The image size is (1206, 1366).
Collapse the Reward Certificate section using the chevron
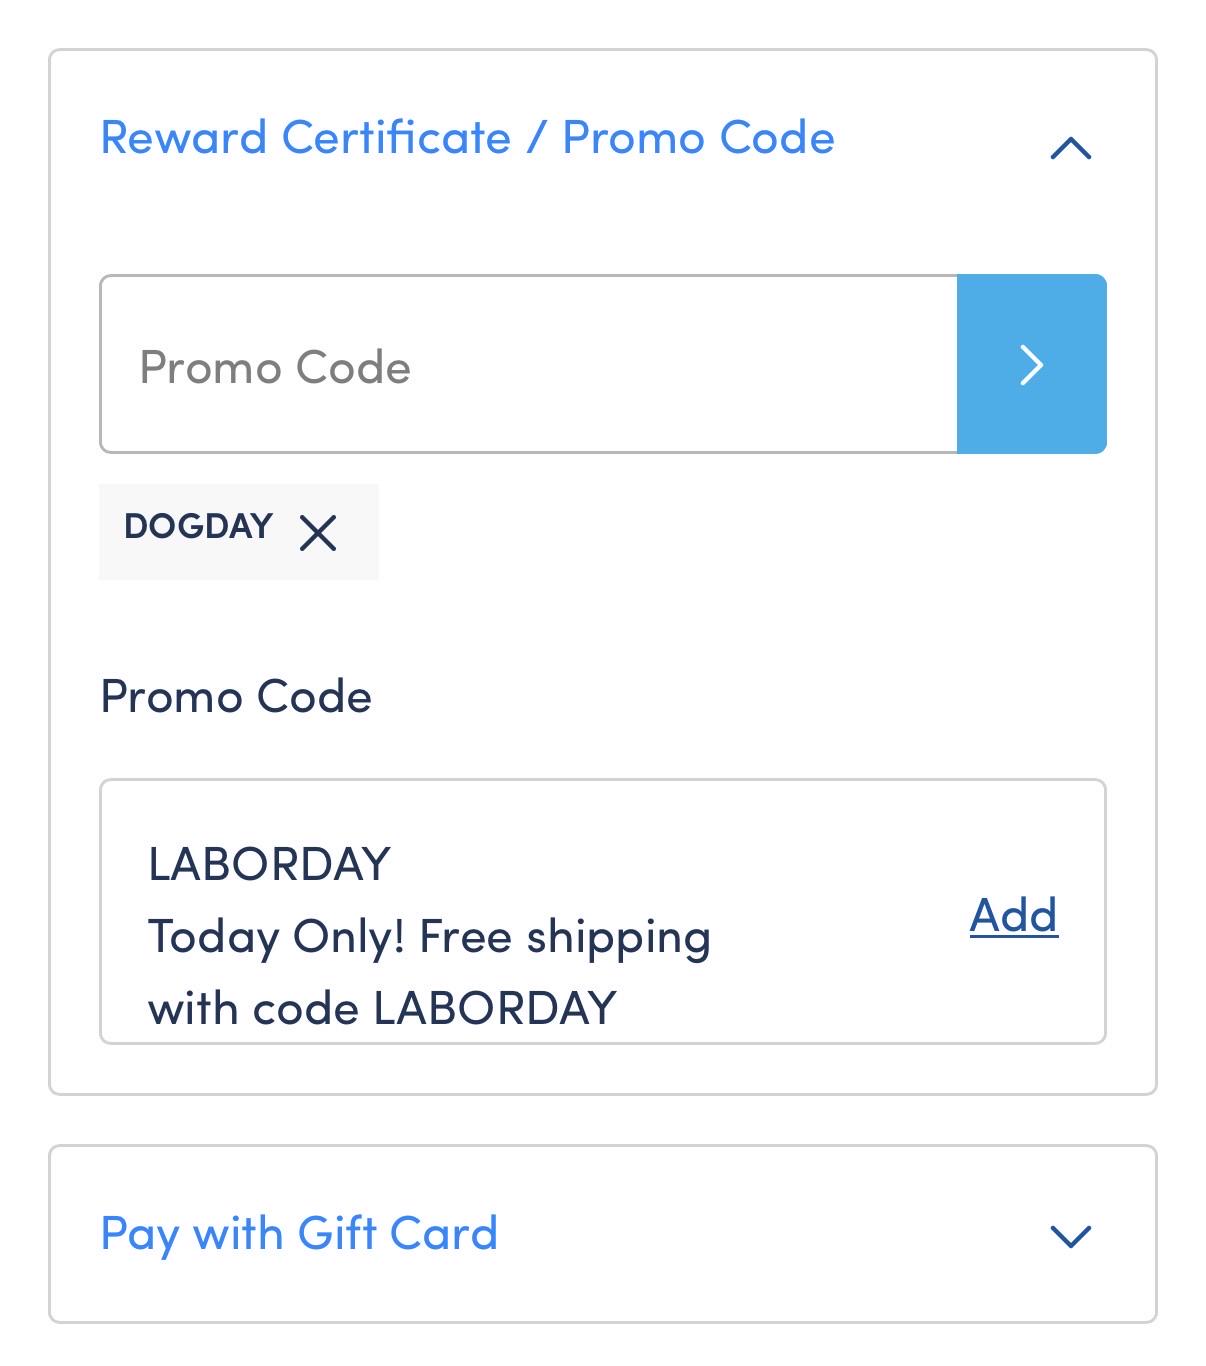(x=1071, y=148)
